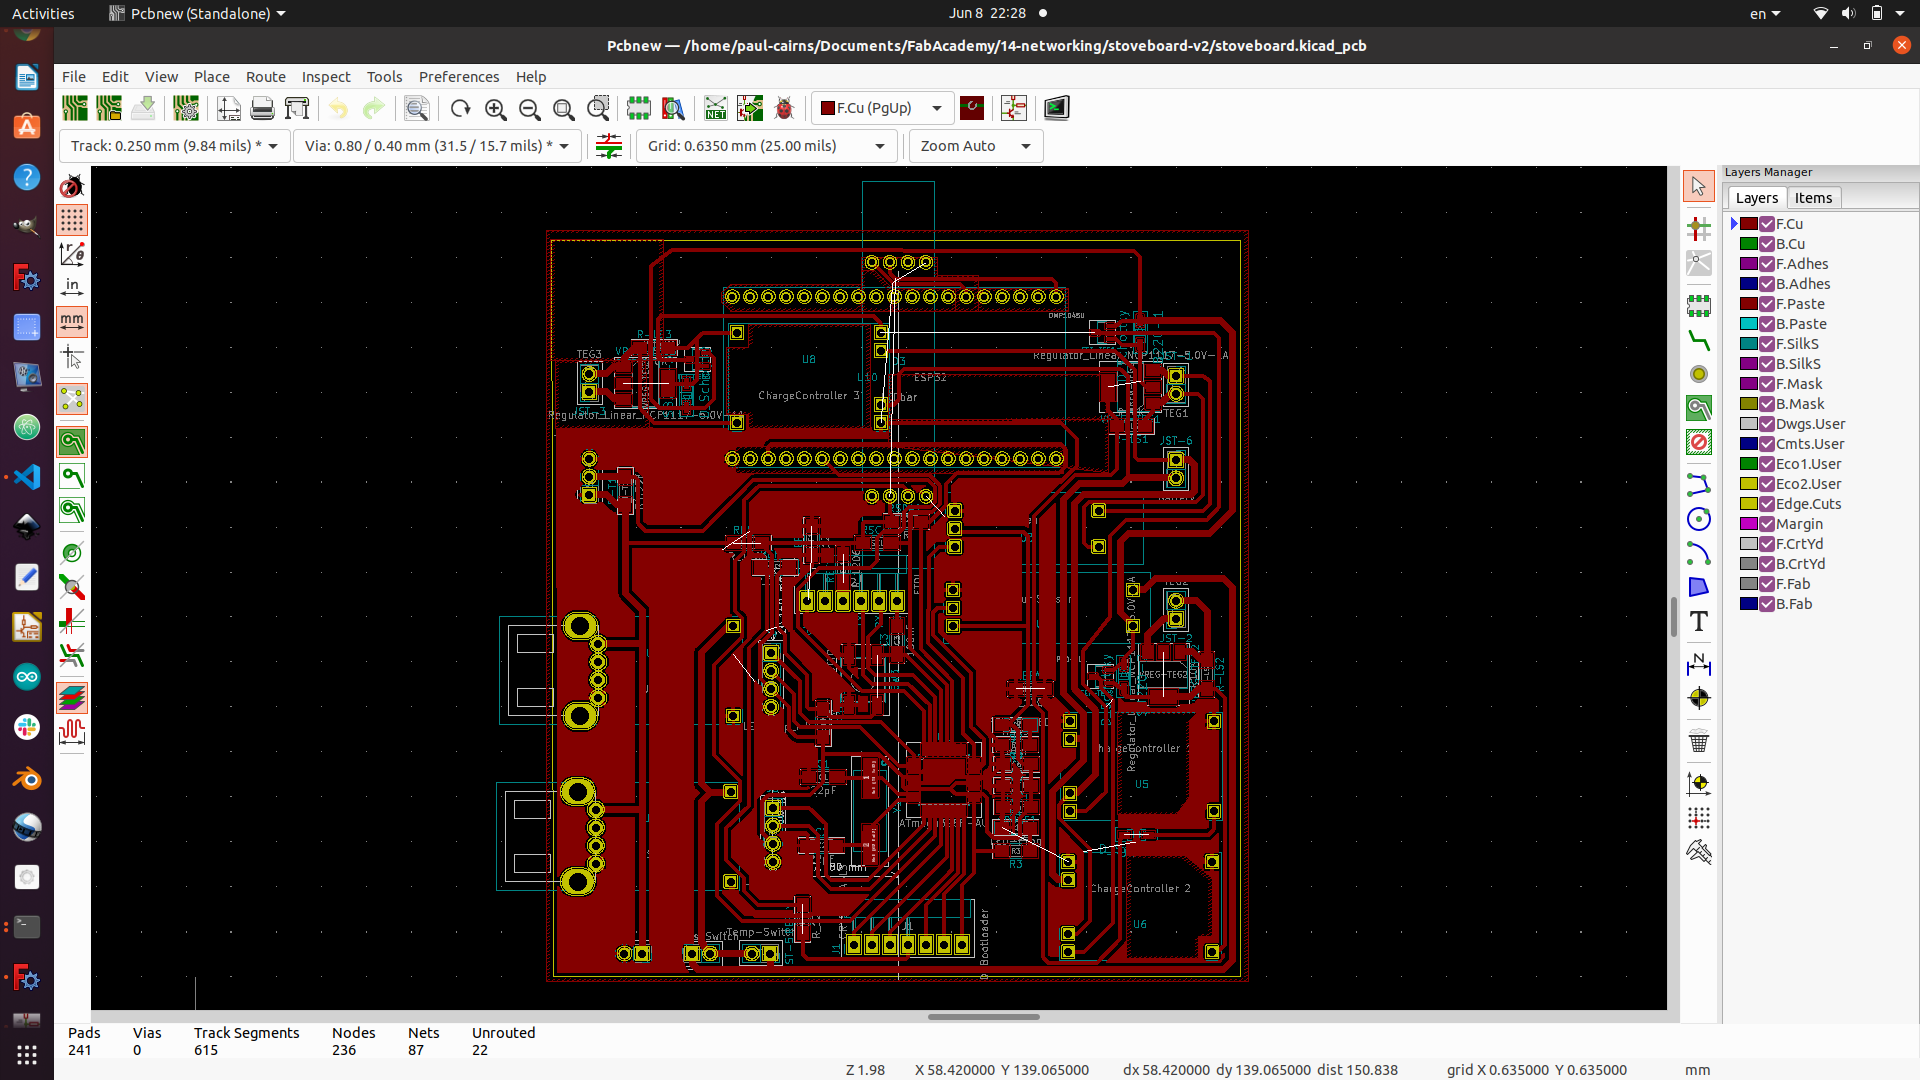Select the Draw arc tool
The image size is (1920, 1080).
click(x=1698, y=553)
